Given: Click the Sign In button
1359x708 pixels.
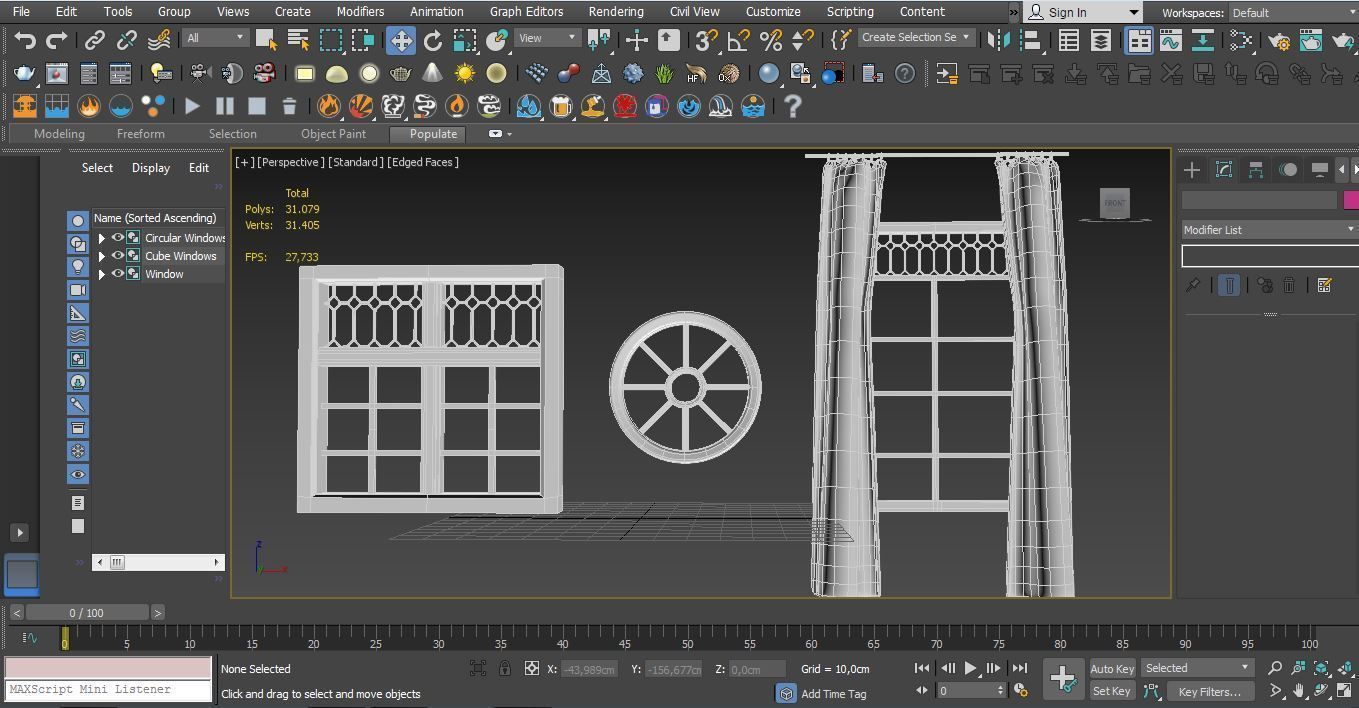Looking at the screenshot, I should pyautogui.click(x=1083, y=12).
